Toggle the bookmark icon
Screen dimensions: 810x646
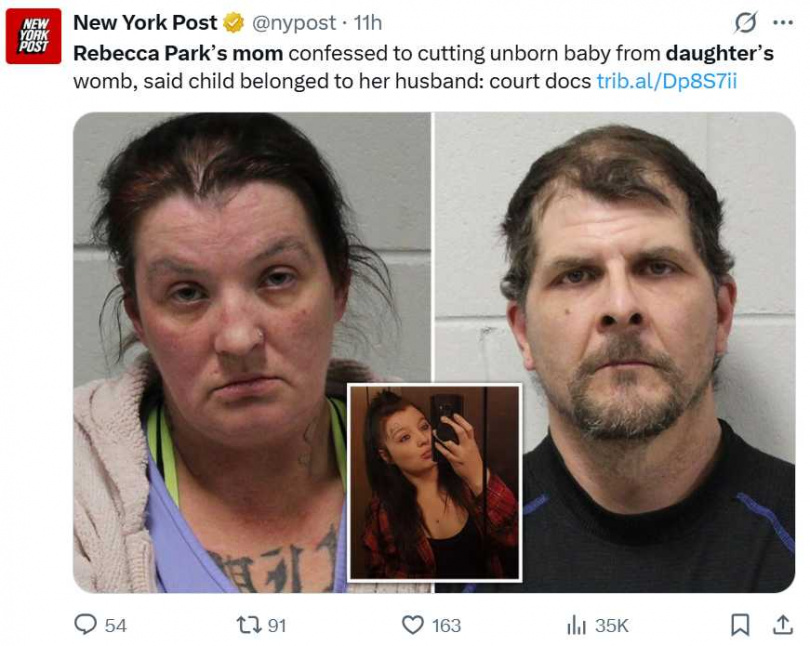(740, 625)
